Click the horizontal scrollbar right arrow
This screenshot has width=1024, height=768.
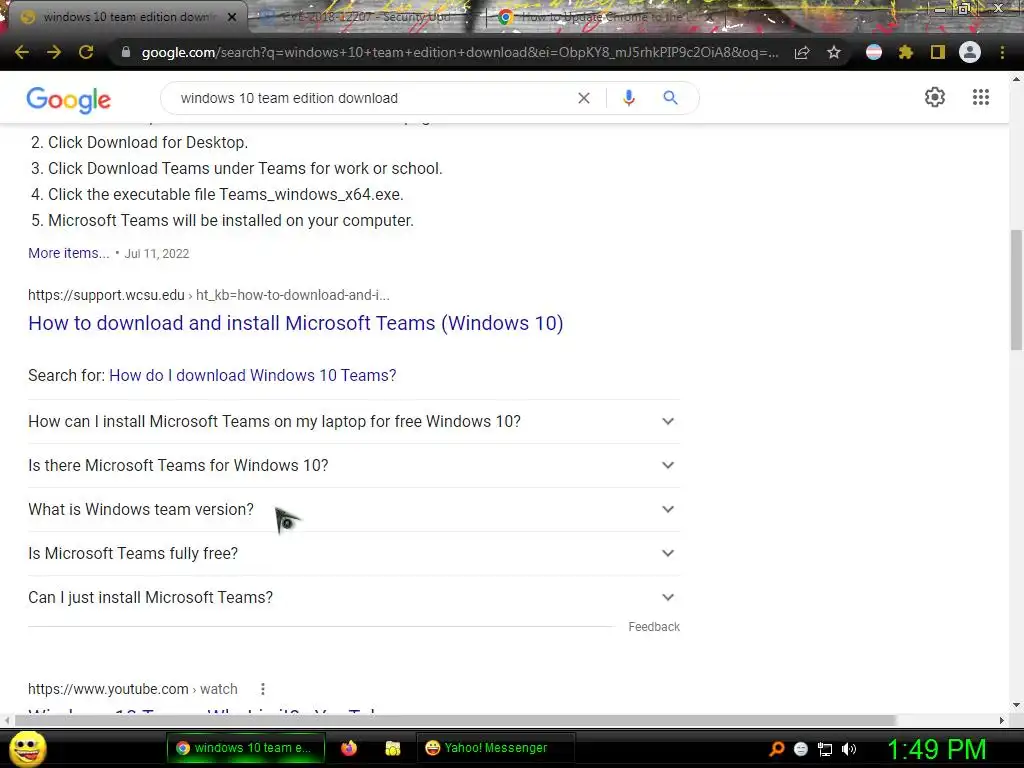(x=1001, y=720)
